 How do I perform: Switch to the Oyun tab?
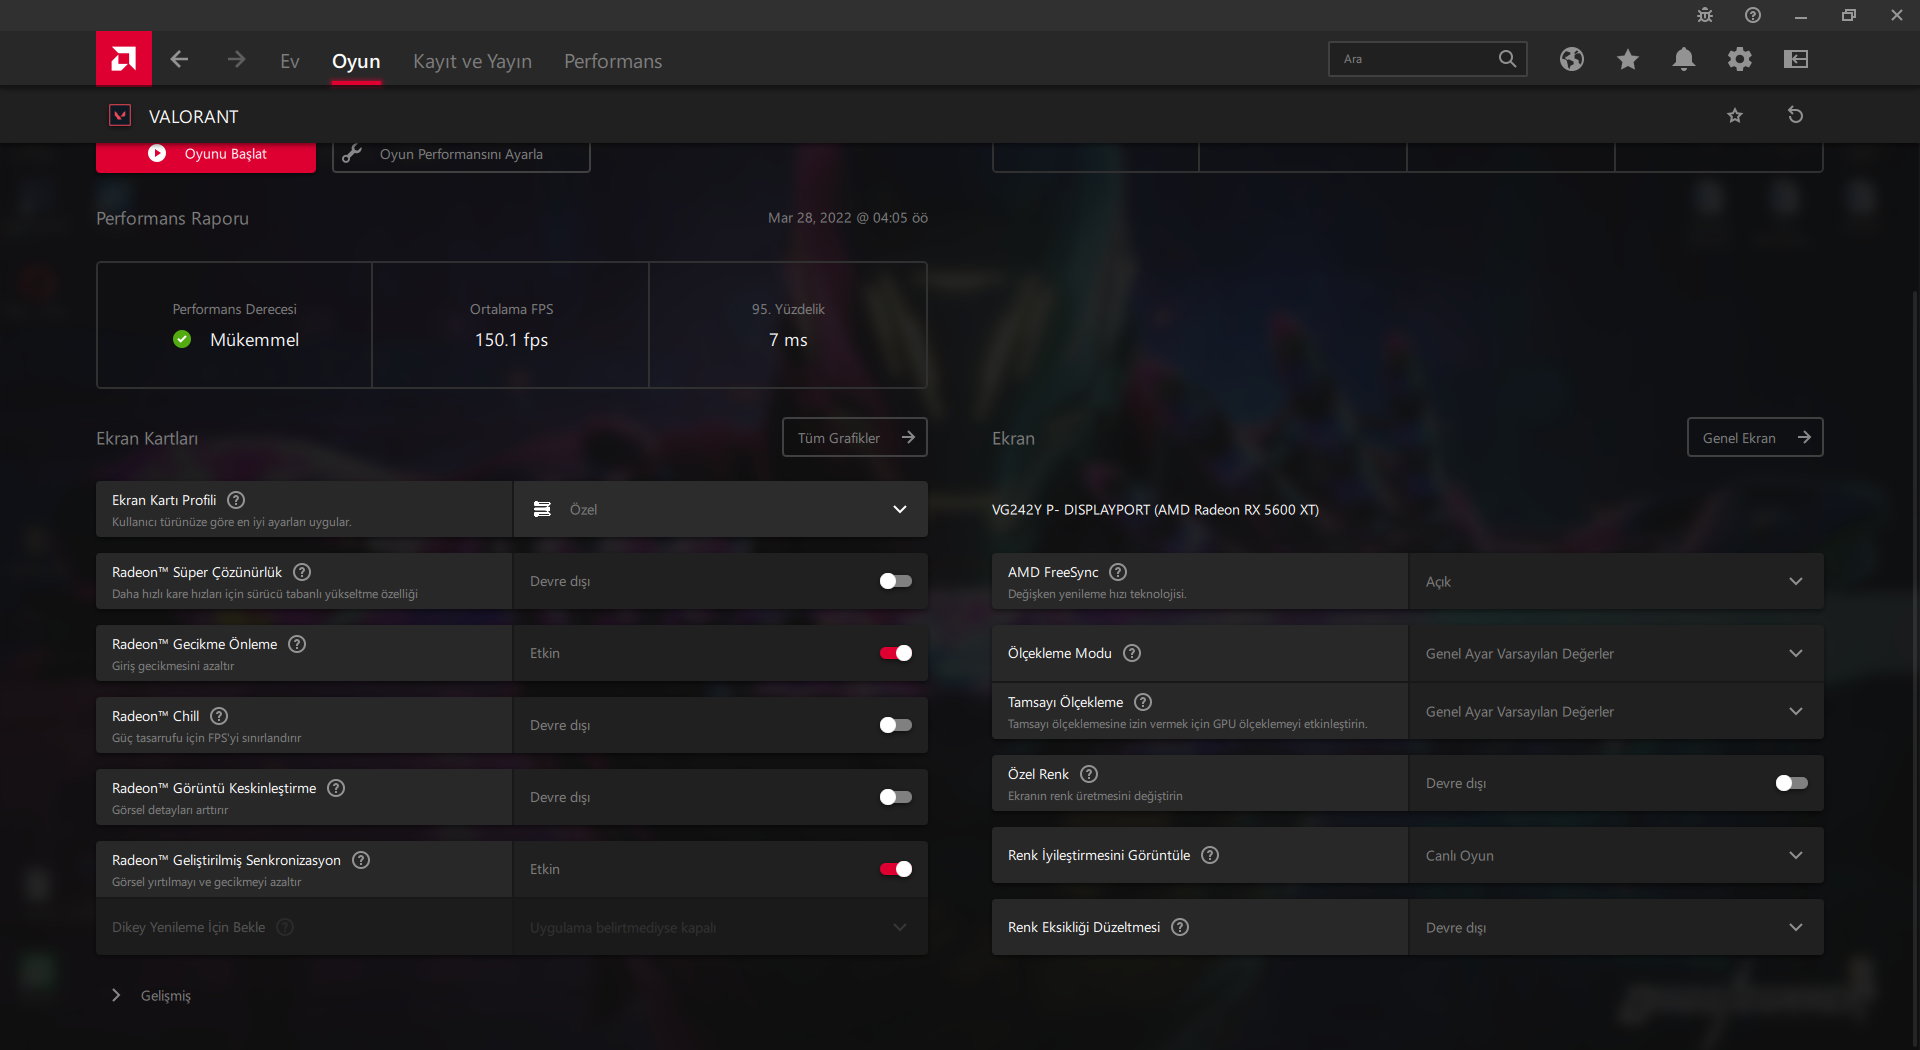click(356, 61)
